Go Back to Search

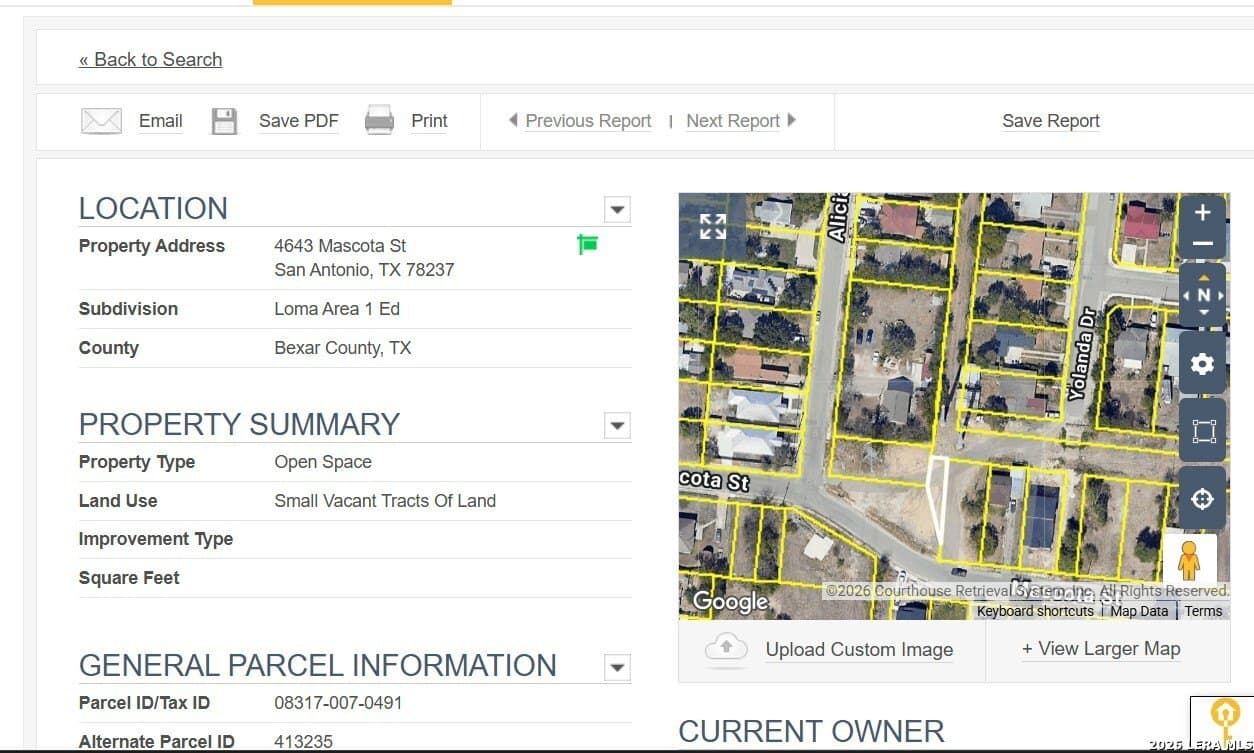coord(150,59)
